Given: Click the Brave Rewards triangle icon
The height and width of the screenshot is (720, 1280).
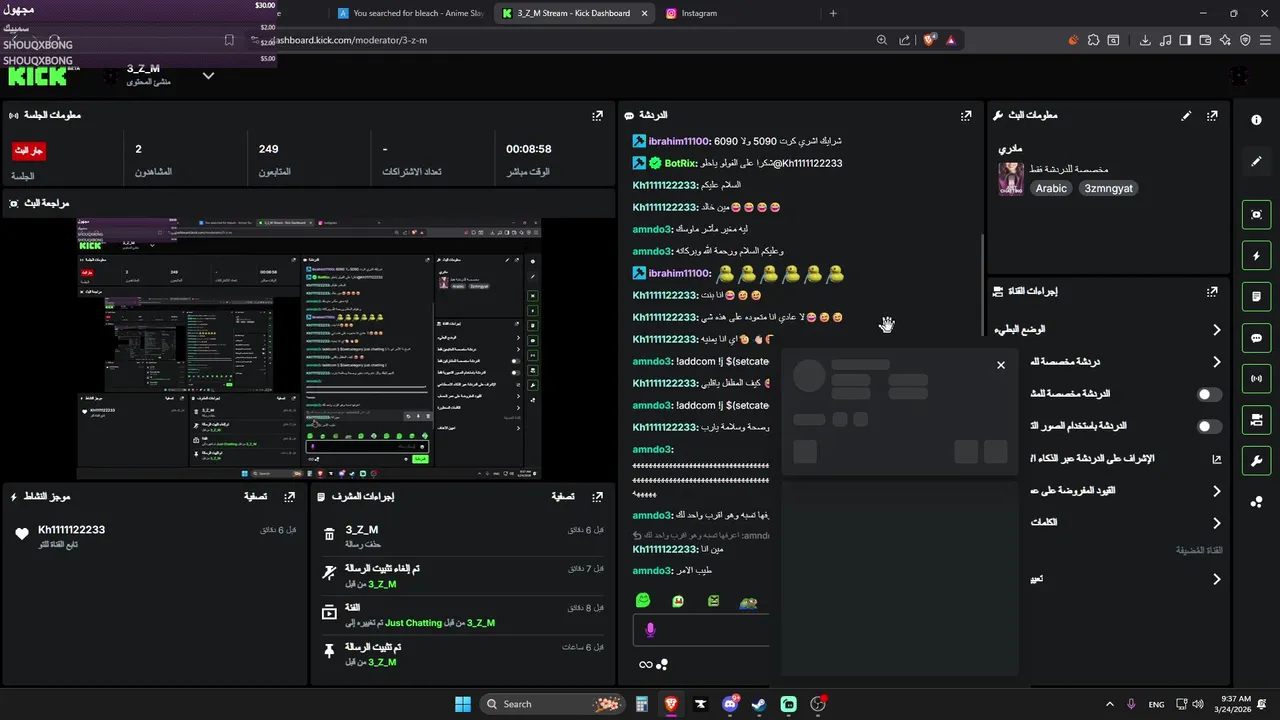Looking at the screenshot, I should coord(951,40).
